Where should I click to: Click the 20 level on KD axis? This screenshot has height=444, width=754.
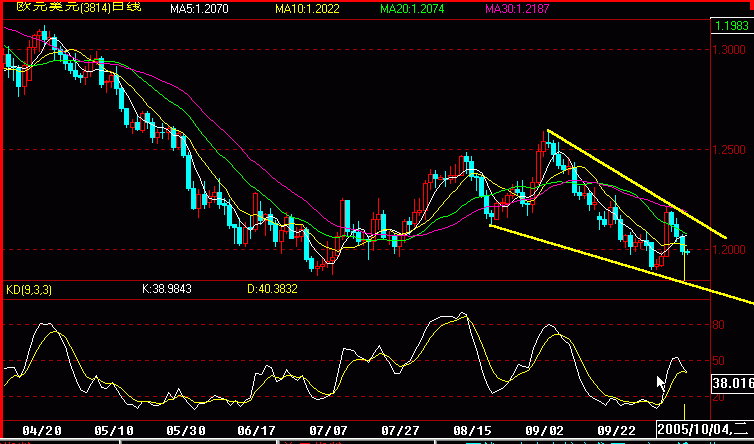[718, 397]
